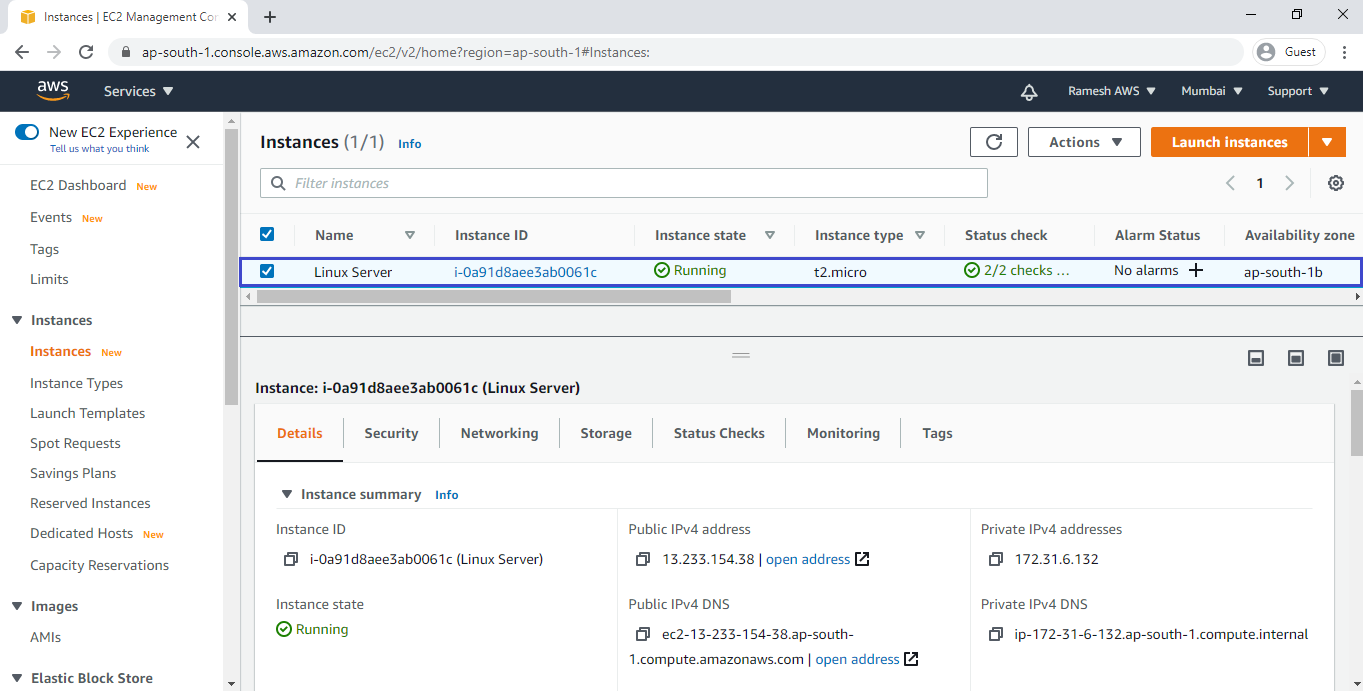Switch to the Storage tab
Screen dimensions: 1363x691
(606, 433)
